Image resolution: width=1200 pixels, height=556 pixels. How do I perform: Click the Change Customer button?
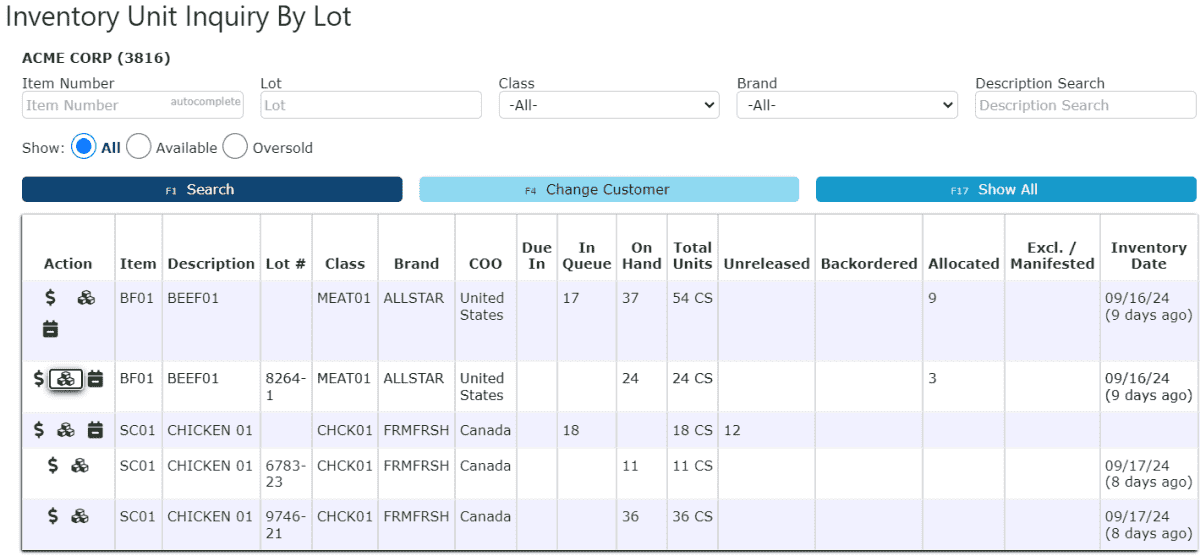pos(609,190)
